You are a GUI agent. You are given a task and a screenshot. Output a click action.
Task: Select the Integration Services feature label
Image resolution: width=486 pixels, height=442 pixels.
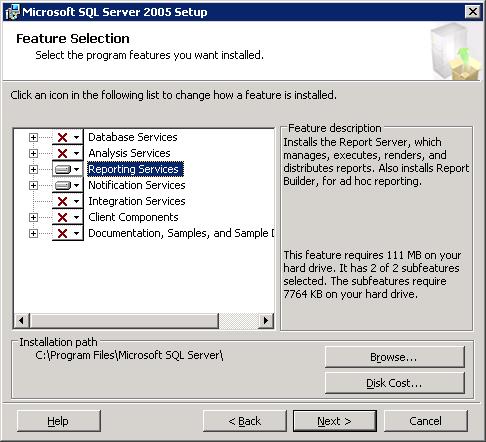click(x=137, y=201)
